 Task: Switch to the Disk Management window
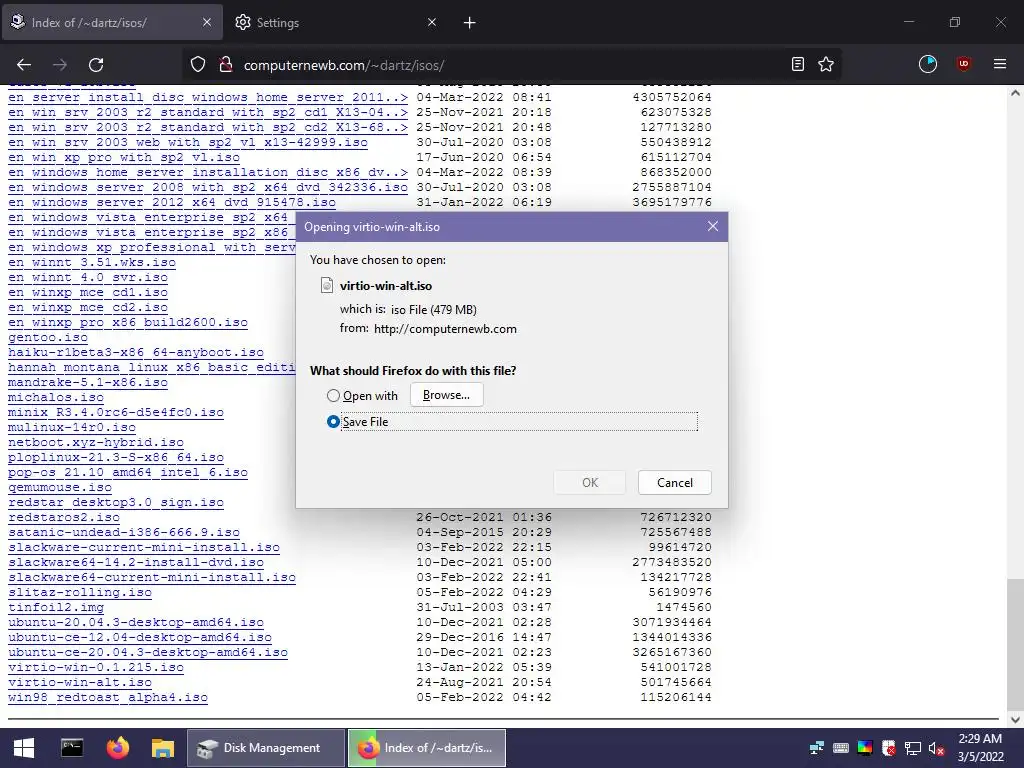pos(266,748)
